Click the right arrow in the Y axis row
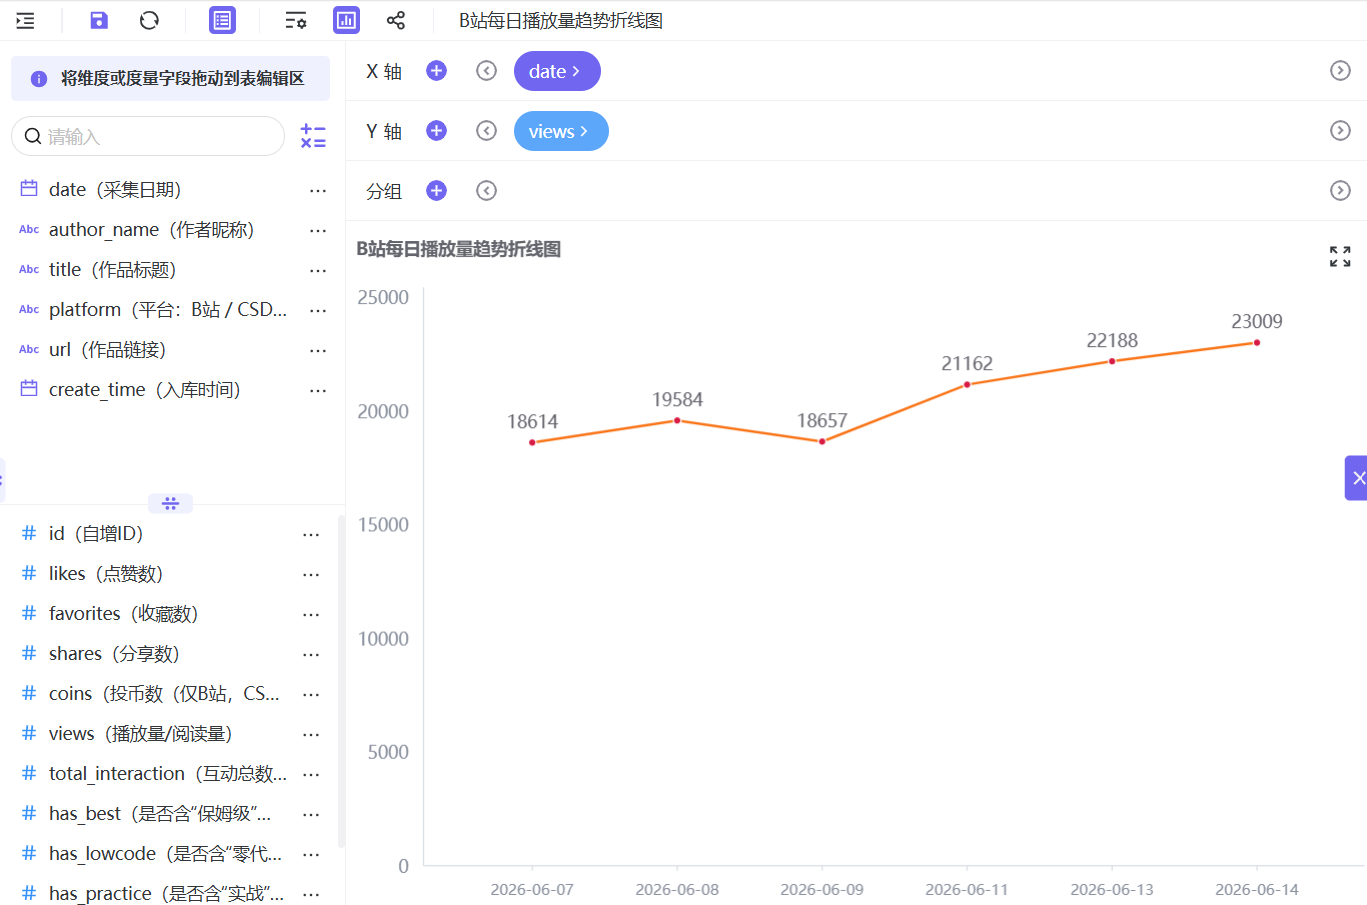This screenshot has height=905, width=1367. click(x=1340, y=131)
